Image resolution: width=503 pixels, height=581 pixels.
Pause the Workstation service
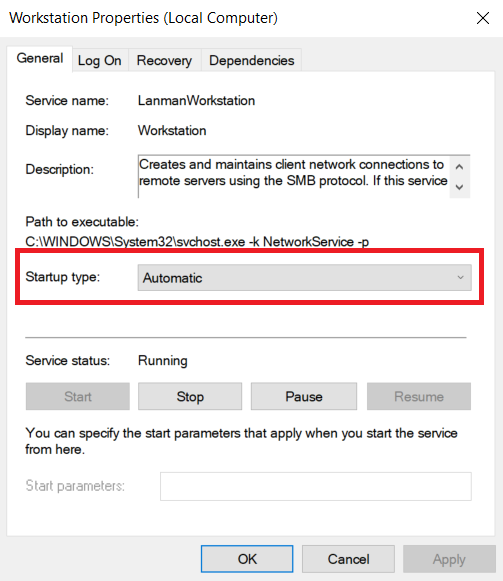(304, 396)
